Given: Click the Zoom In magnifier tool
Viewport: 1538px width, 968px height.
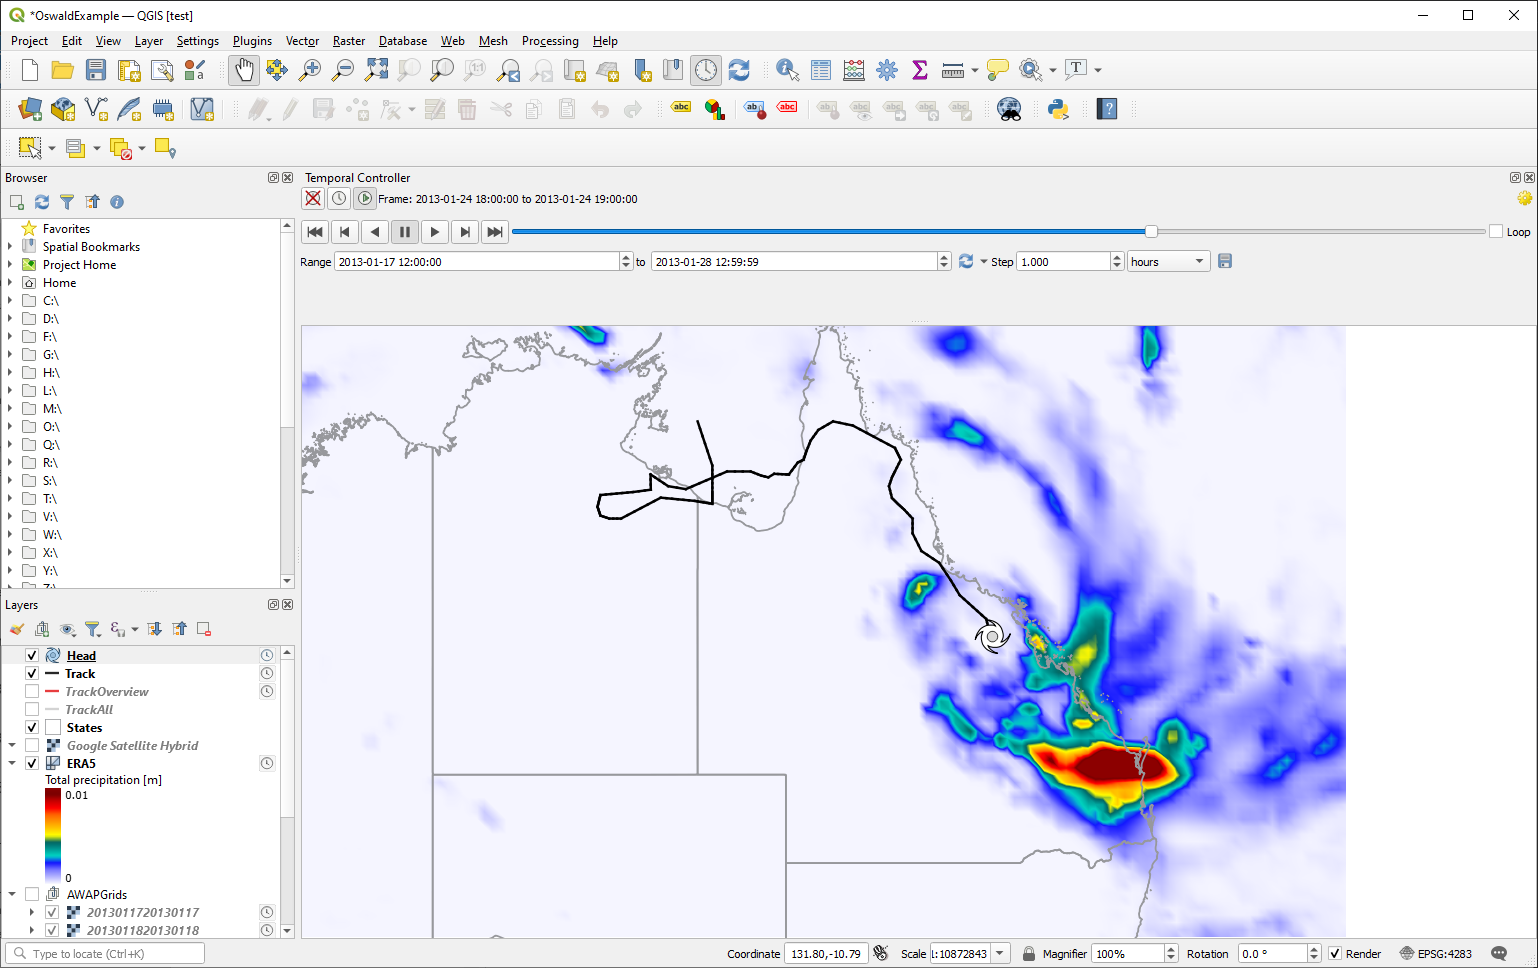Looking at the screenshot, I should 310,70.
